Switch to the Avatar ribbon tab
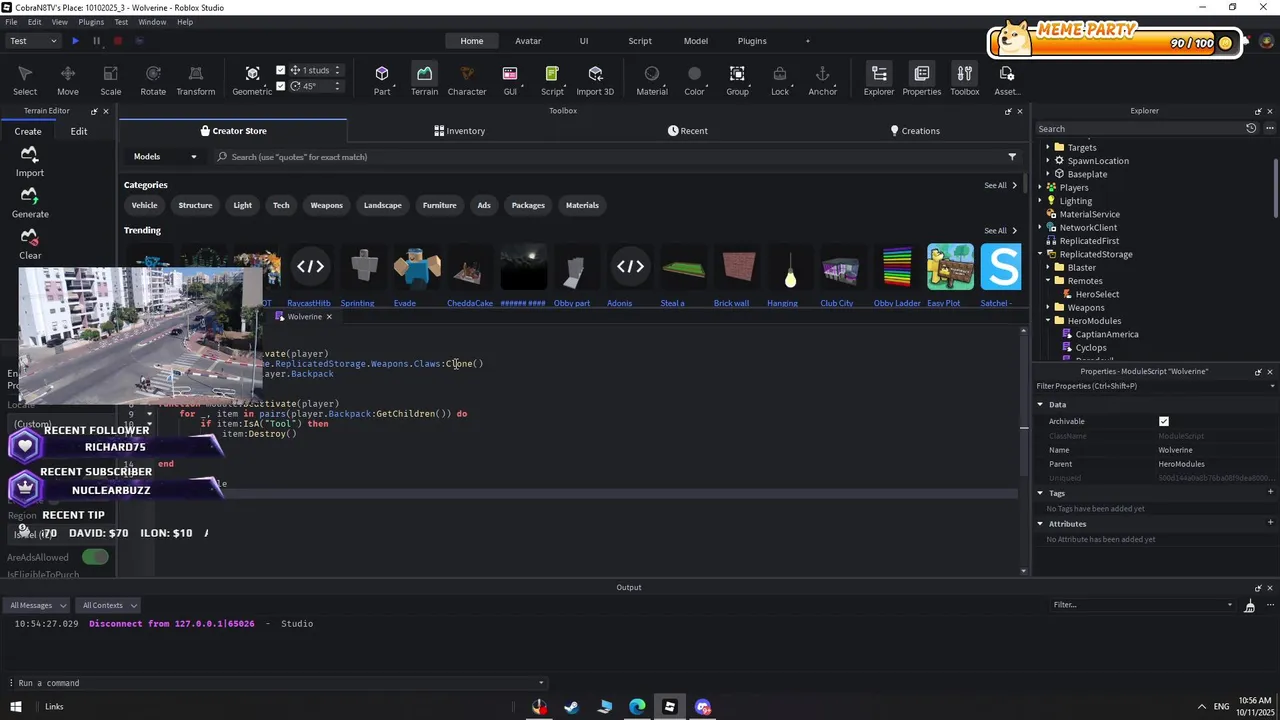Viewport: 1280px width, 720px height. coord(528,41)
